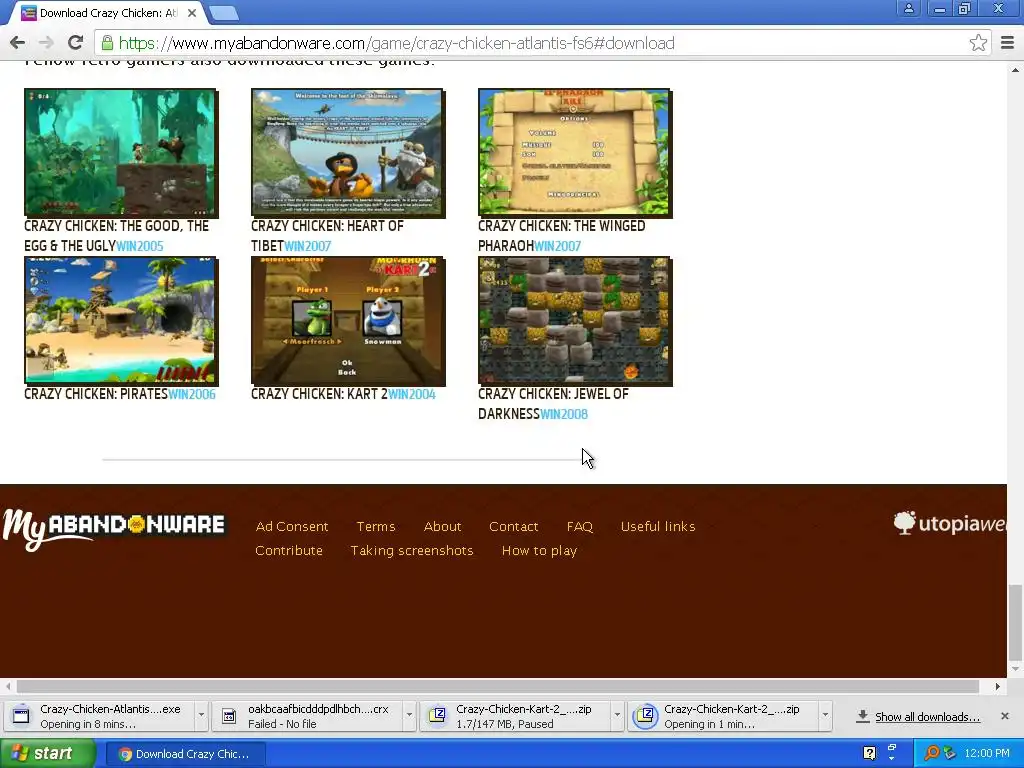Viewport: 1024px width, 768px height.
Task: Select the Download Crazy Chicken browser tab
Action: coord(108,12)
